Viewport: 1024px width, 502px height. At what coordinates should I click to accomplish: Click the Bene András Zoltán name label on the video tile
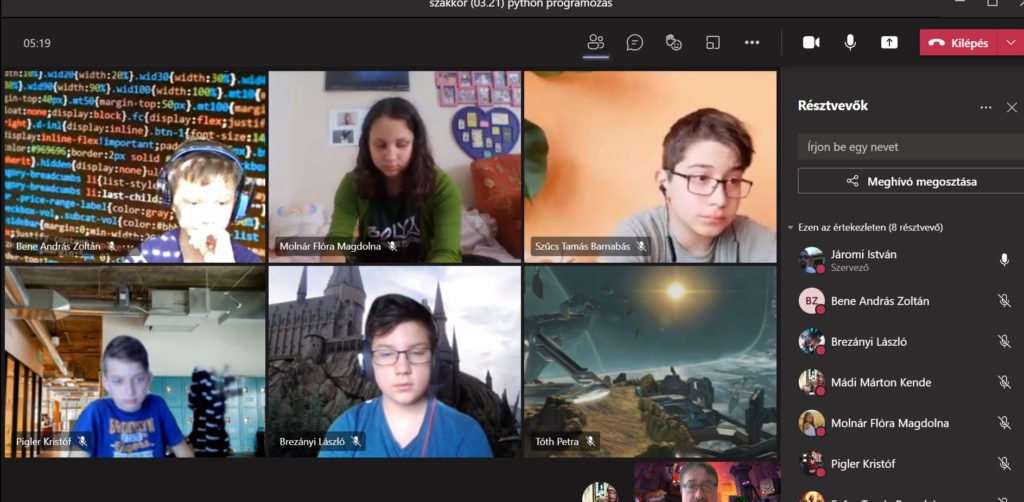pyautogui.click(x=58, y=247)
